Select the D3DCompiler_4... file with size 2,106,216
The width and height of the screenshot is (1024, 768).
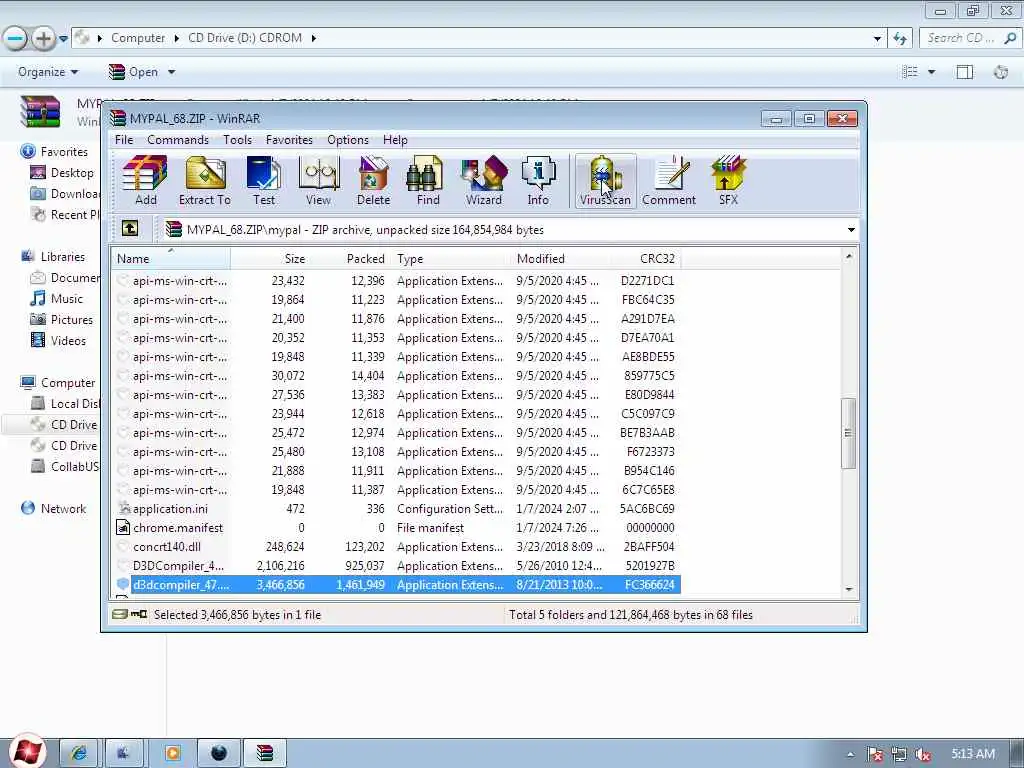pyautogui.click(x=396, y=566)
